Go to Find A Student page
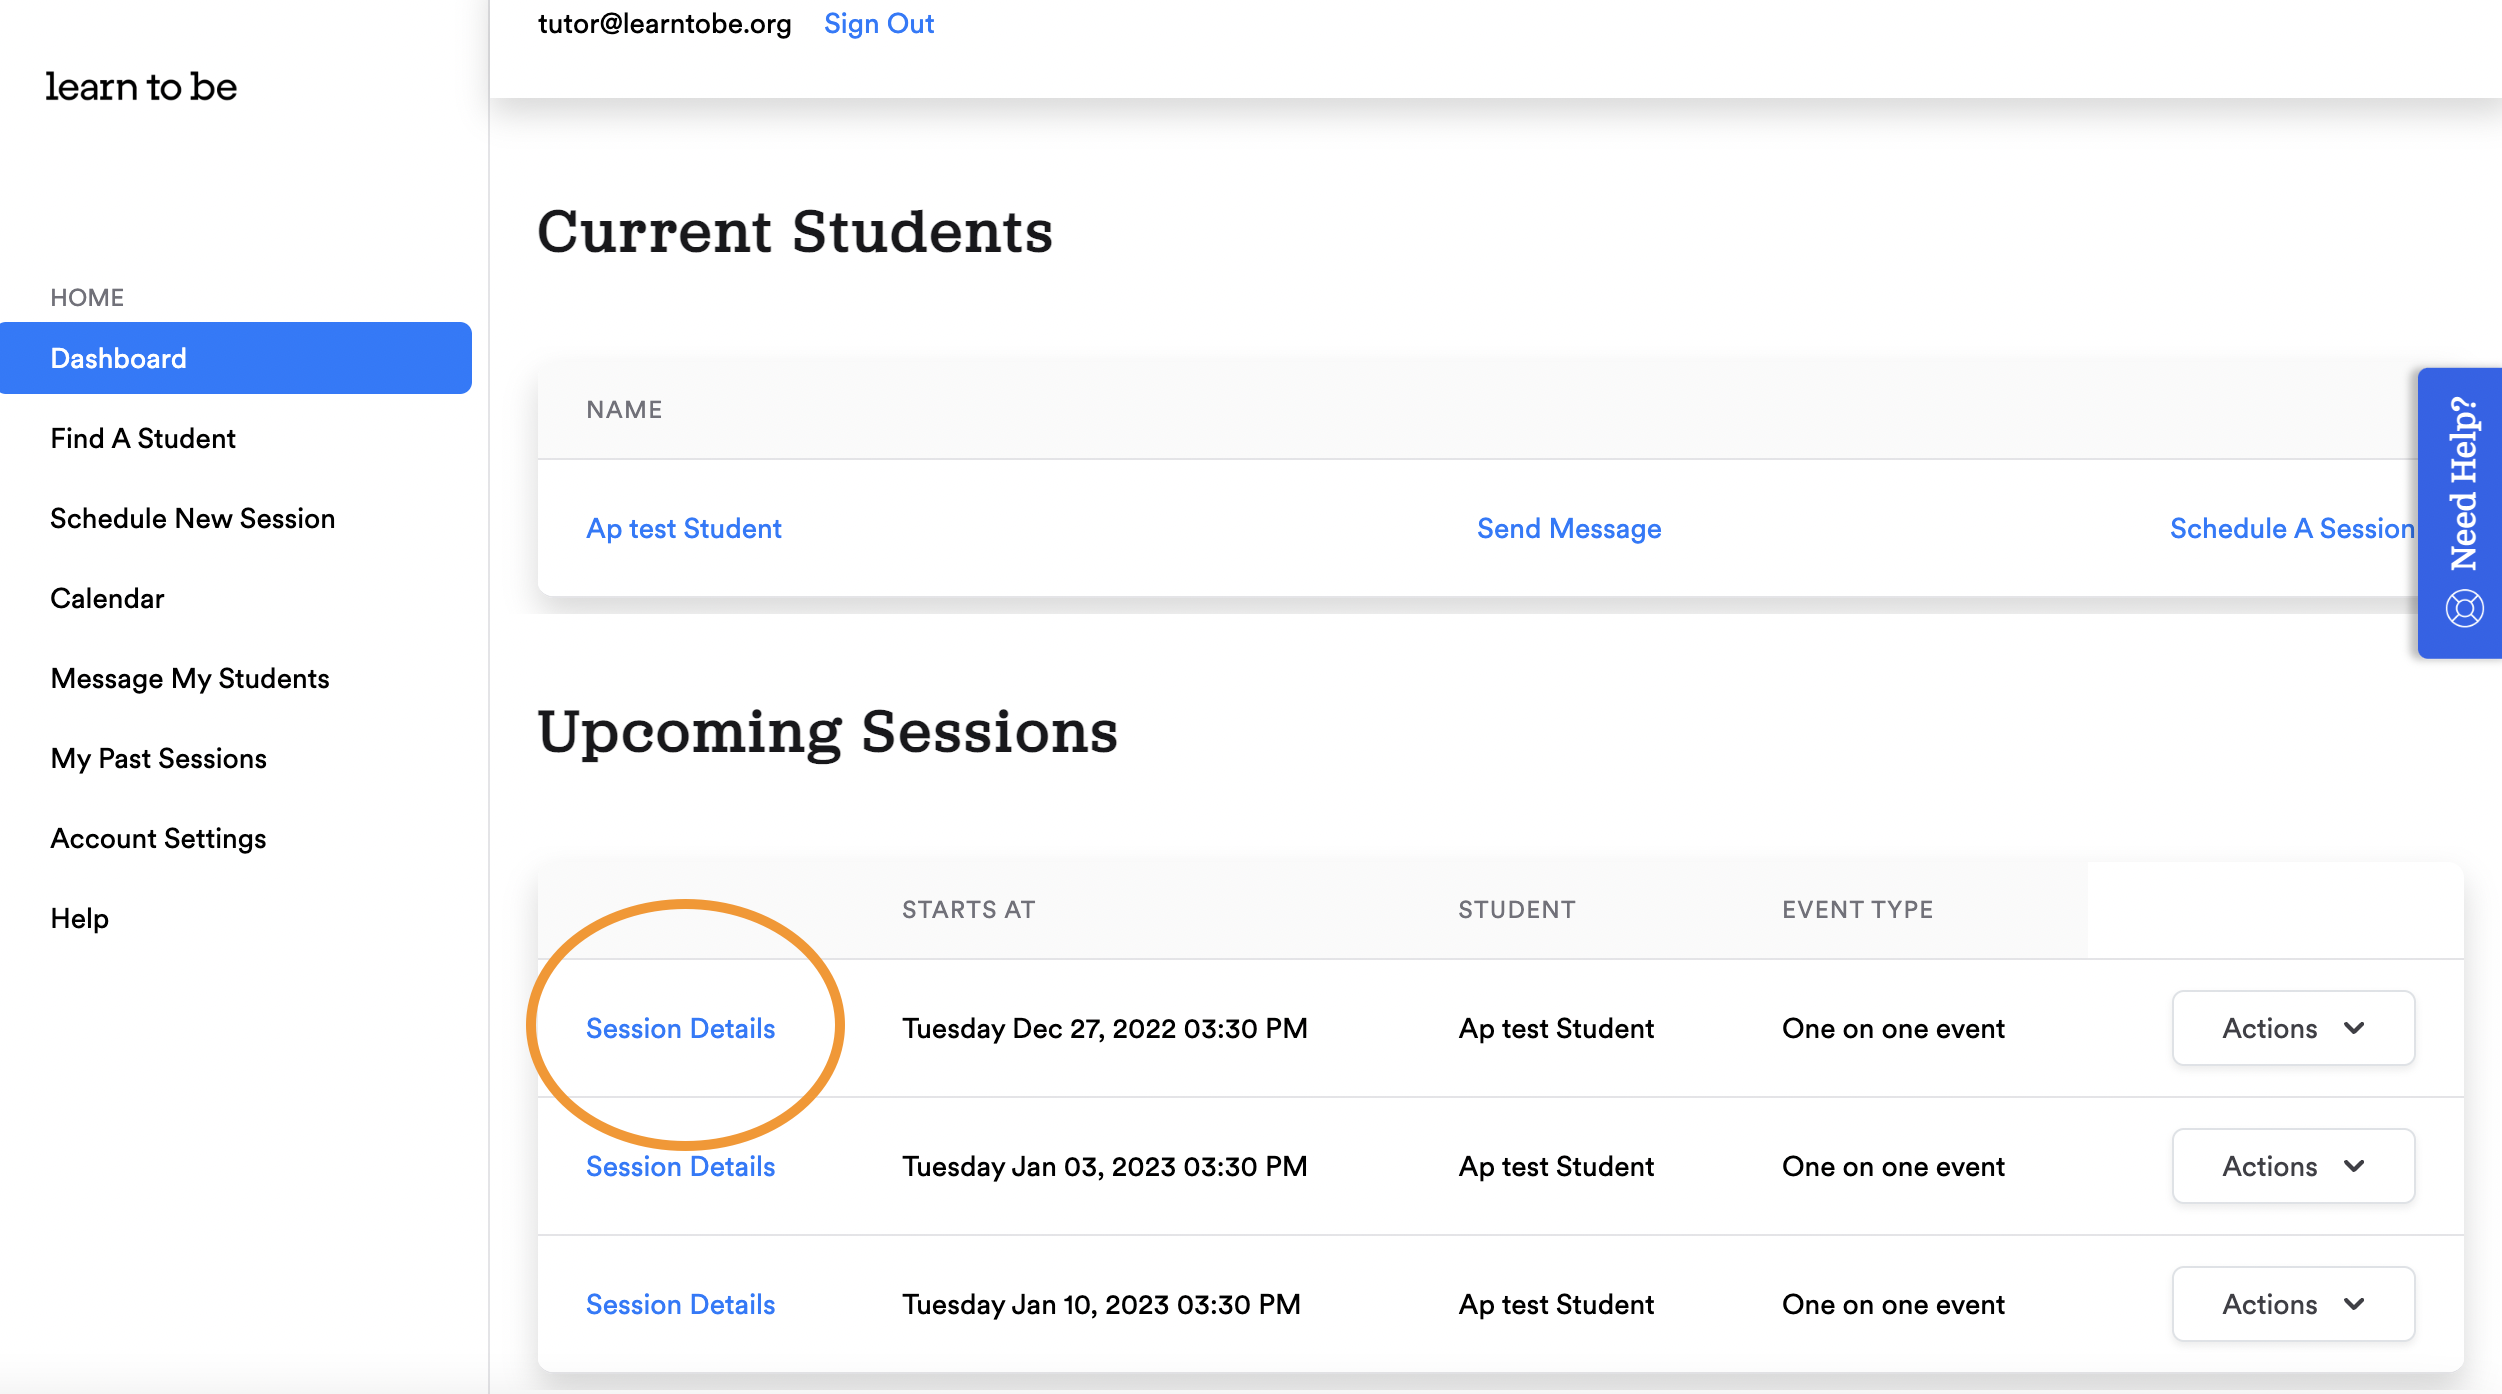Screen dimensions: 2502x1394 coord(143,438)
